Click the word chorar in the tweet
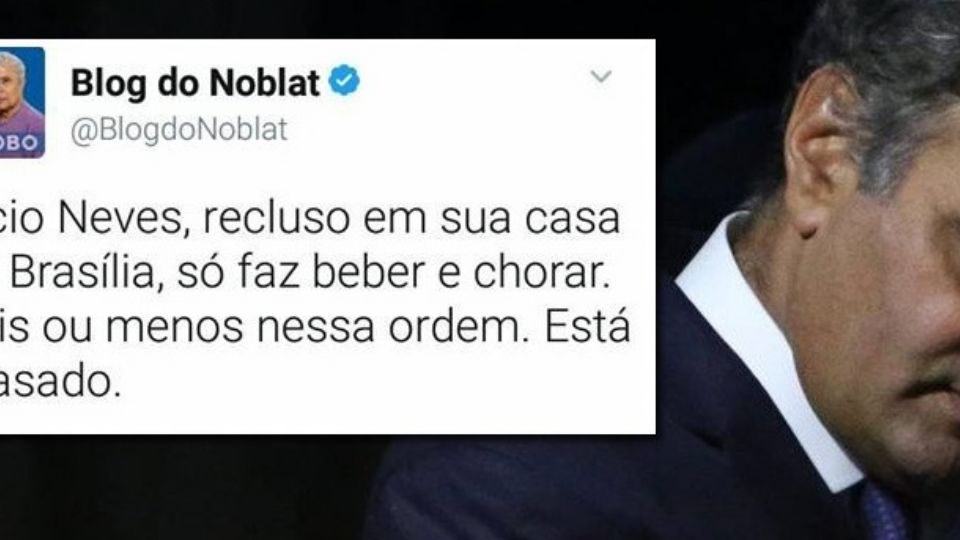Viewport: 960px width, 540px height. coord(541,272)
